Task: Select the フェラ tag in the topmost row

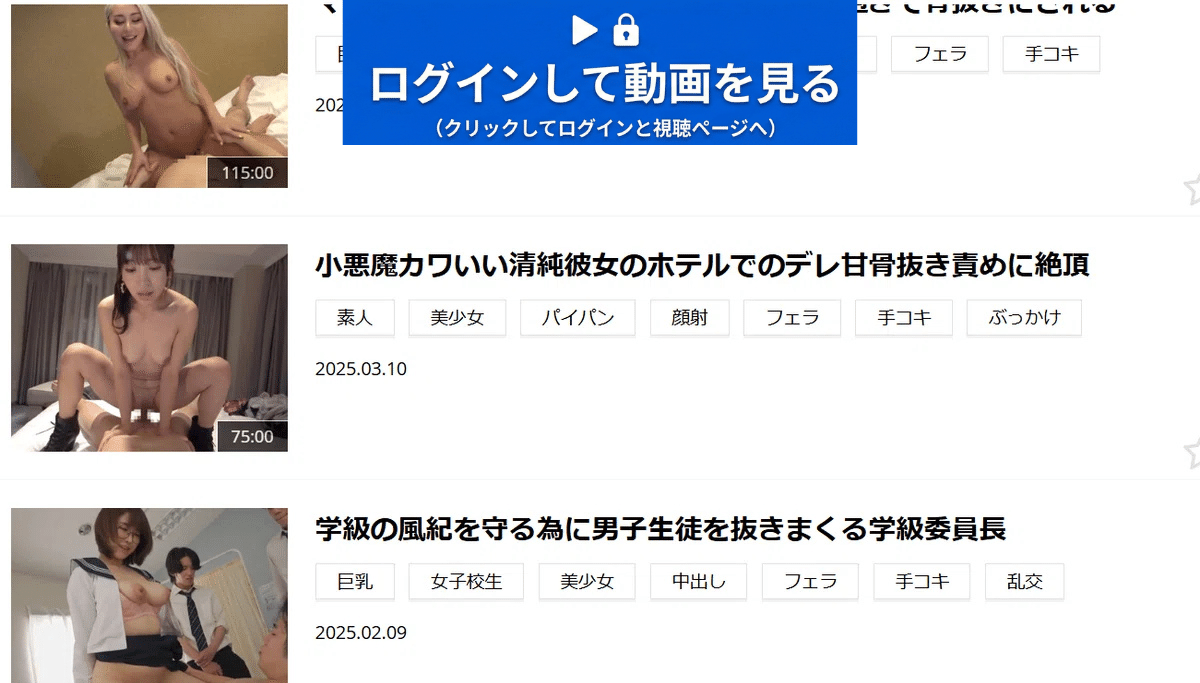Action: click(940, 54)
